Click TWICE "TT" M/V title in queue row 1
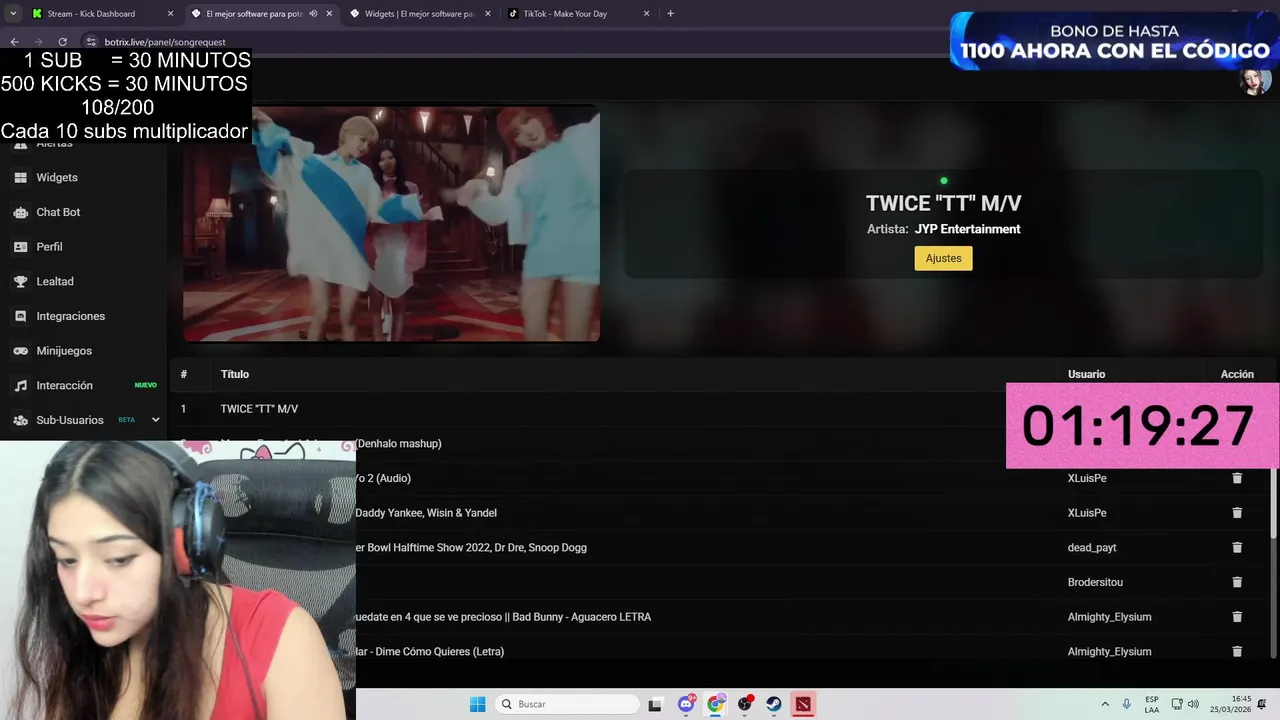1280x720 pixels. pyautogui.click(x=259, y=409)
